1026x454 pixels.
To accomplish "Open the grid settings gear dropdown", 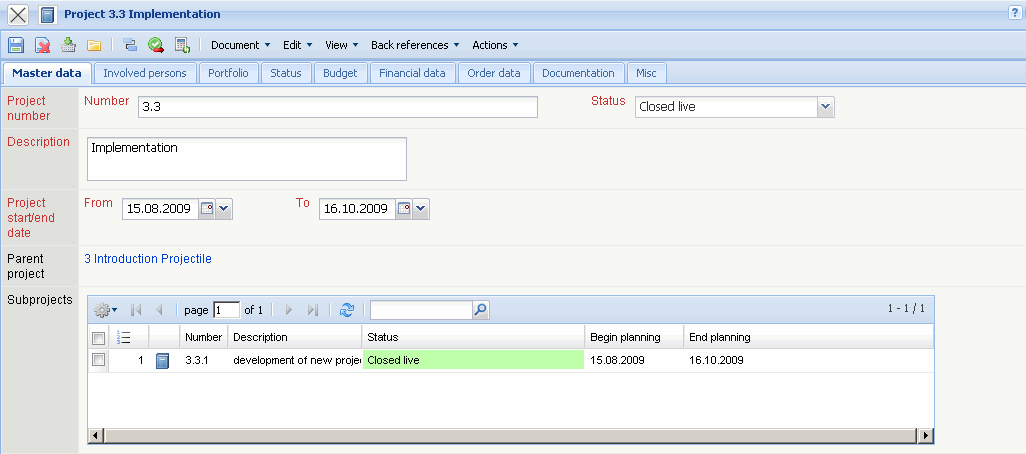I will pos(105,310).
